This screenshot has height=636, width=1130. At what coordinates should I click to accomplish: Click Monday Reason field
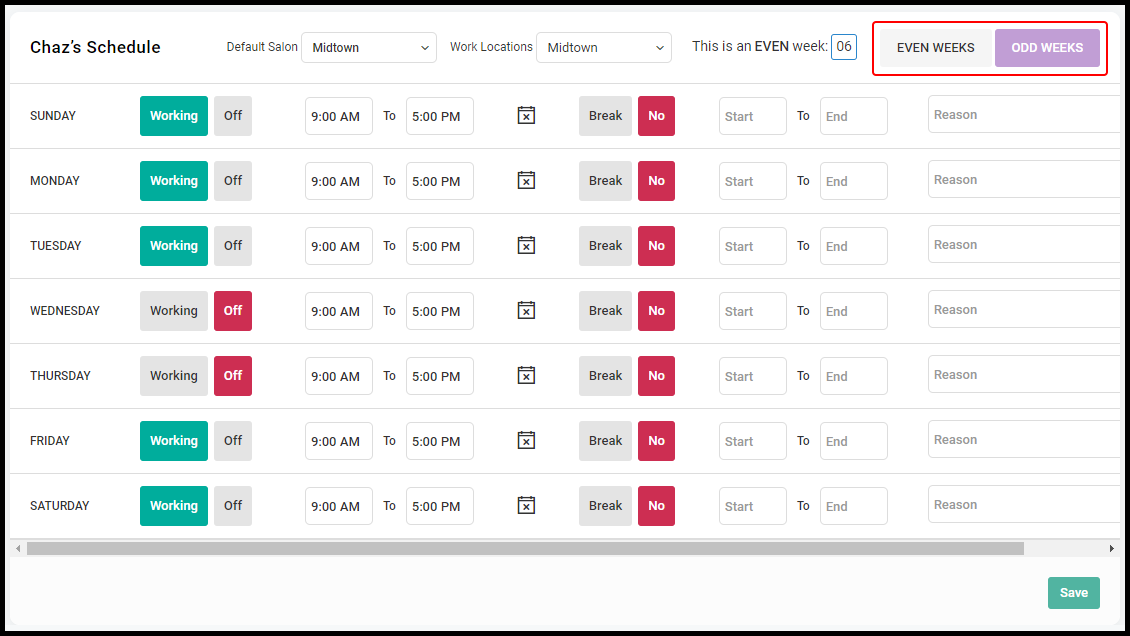(x=1025, y=179)
